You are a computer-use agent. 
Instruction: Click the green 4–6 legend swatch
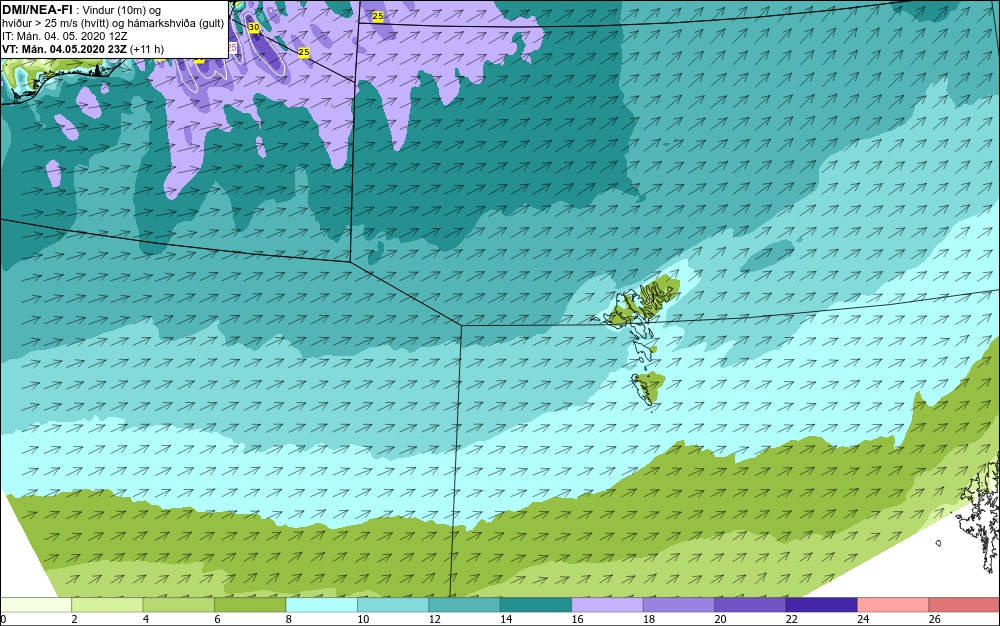(x=179, y=605)
